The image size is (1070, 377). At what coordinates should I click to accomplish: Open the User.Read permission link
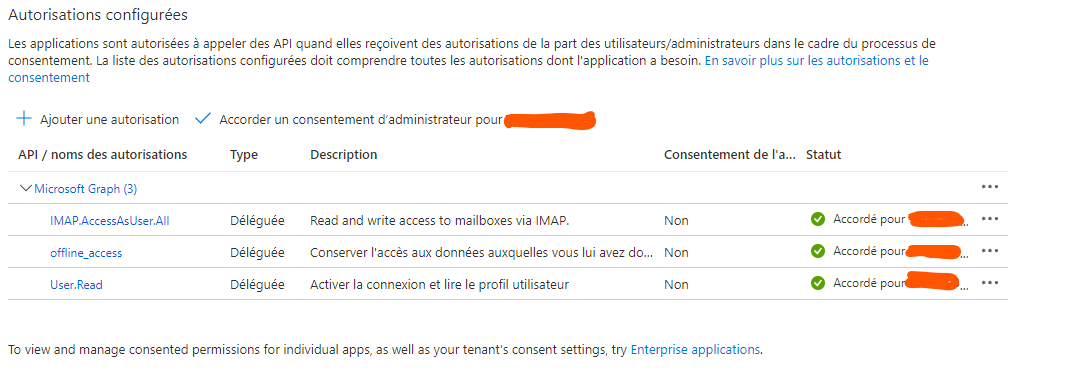(76, 284)
